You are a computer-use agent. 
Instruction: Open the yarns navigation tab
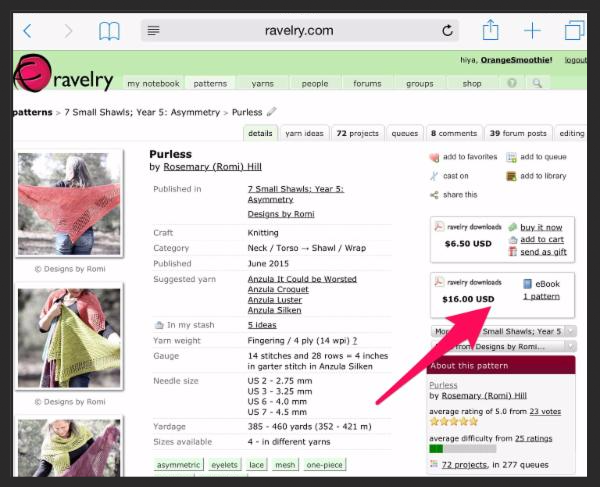262,84
